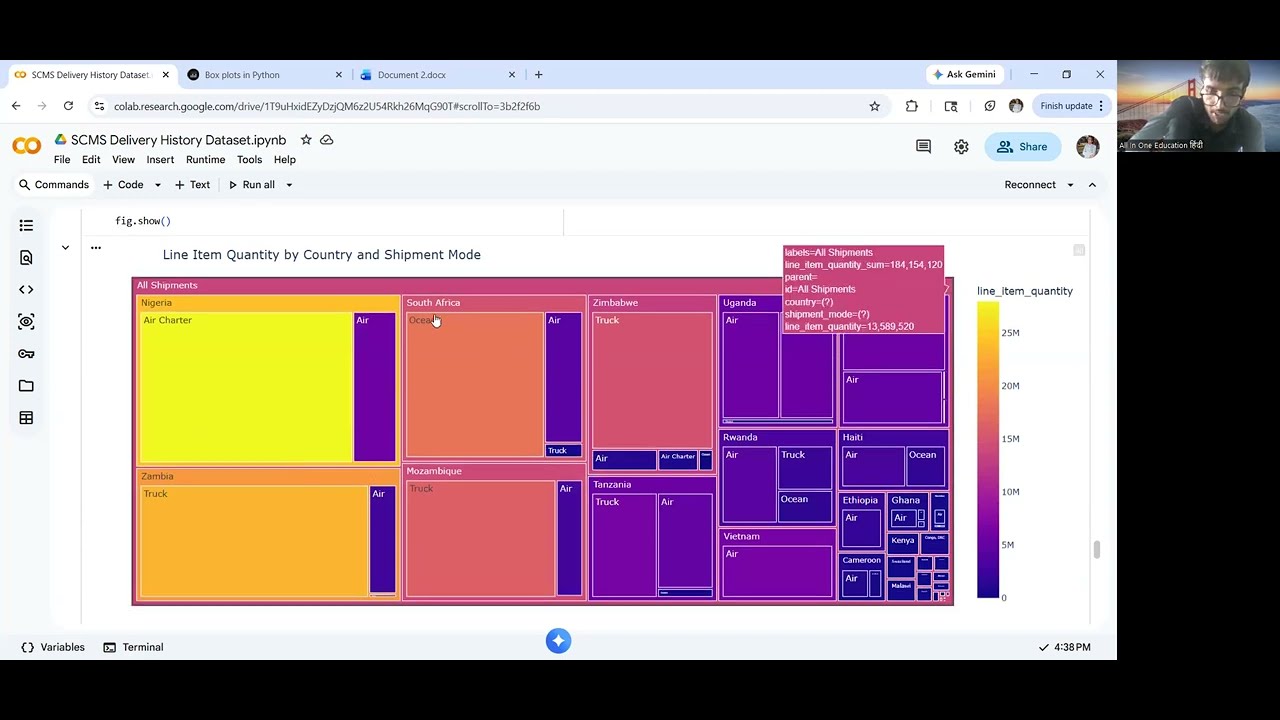1280x720 pixels.
Task: Click Reconnect to runtime
Action: tap(1030, 185)
